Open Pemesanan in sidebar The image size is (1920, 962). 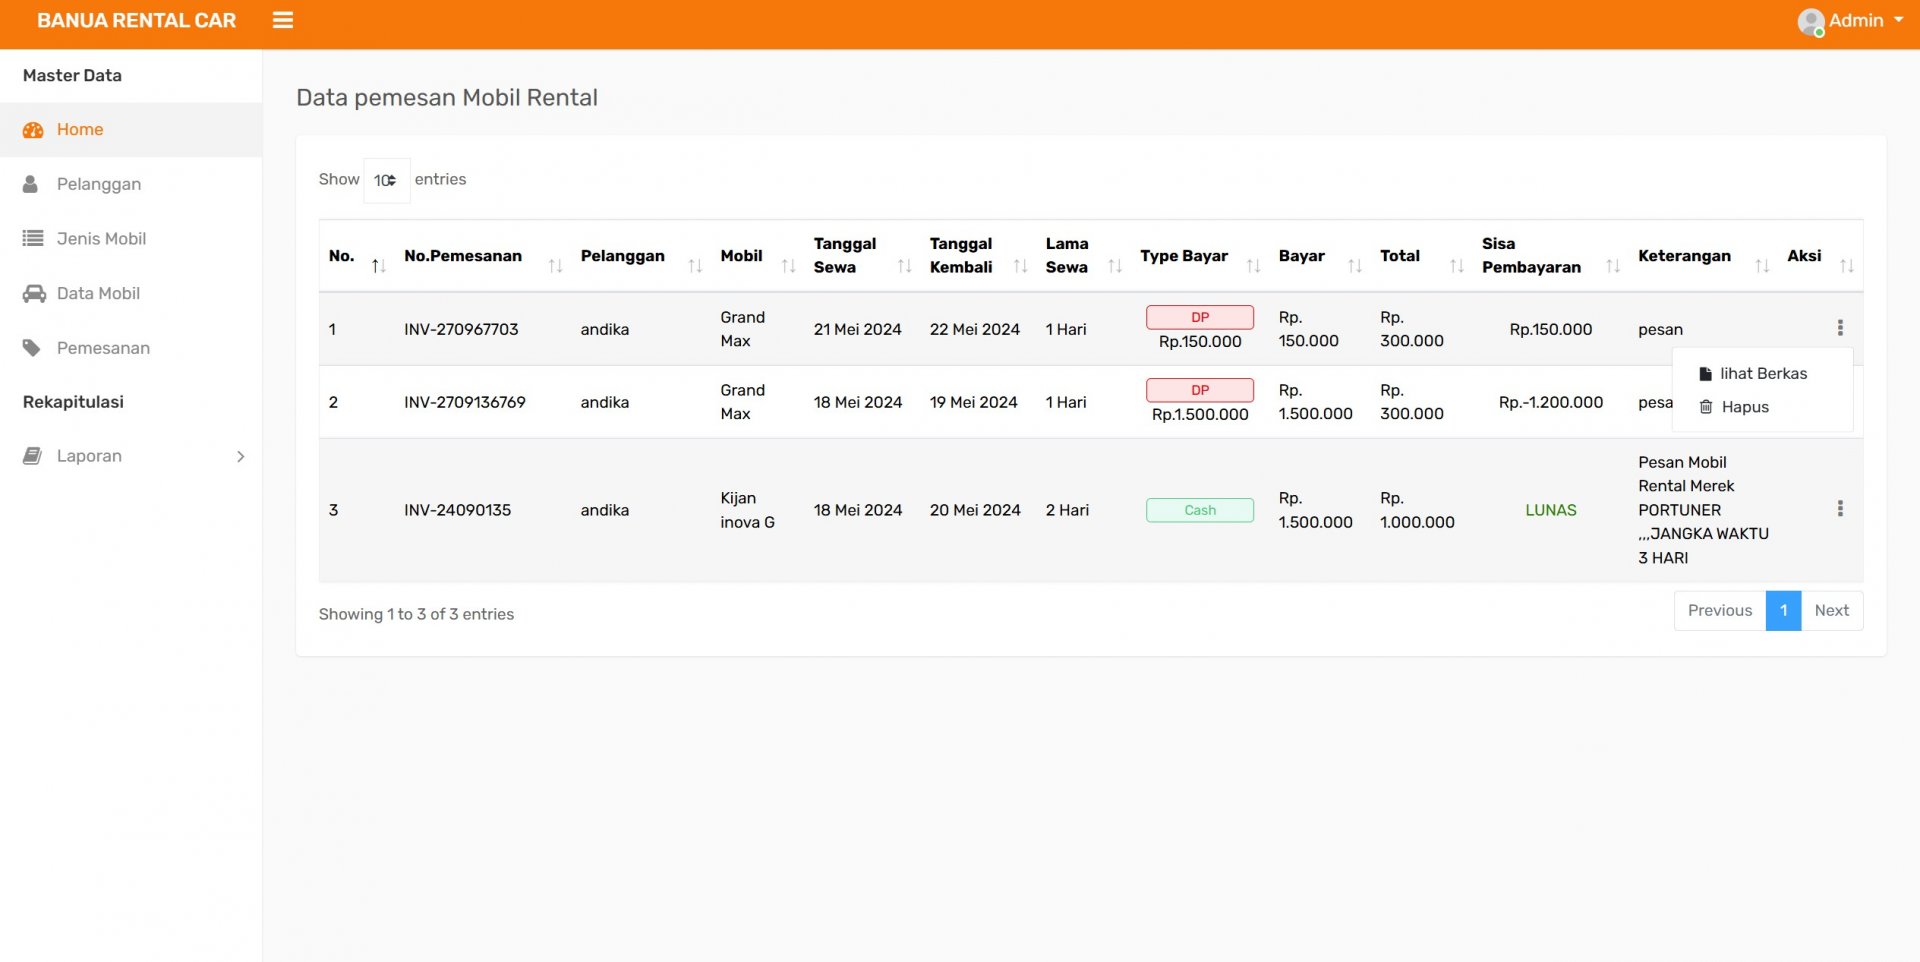103,348
